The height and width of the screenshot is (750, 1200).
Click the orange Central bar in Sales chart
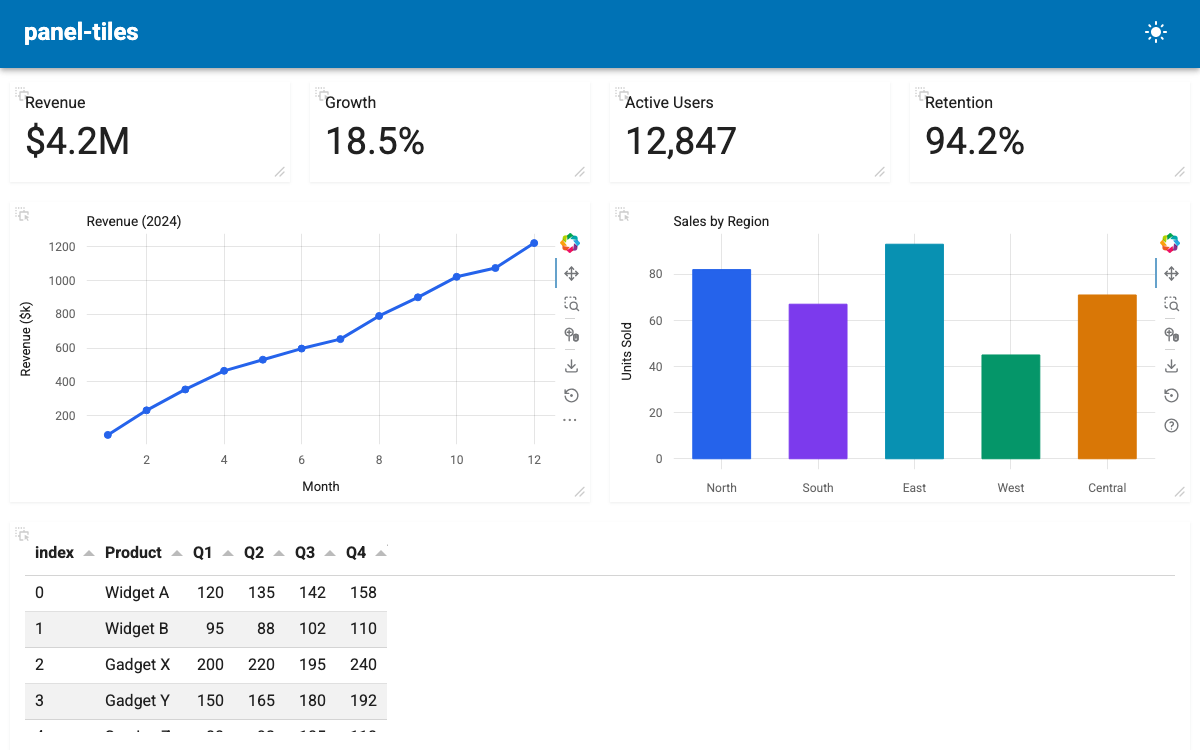[1107, 377]
